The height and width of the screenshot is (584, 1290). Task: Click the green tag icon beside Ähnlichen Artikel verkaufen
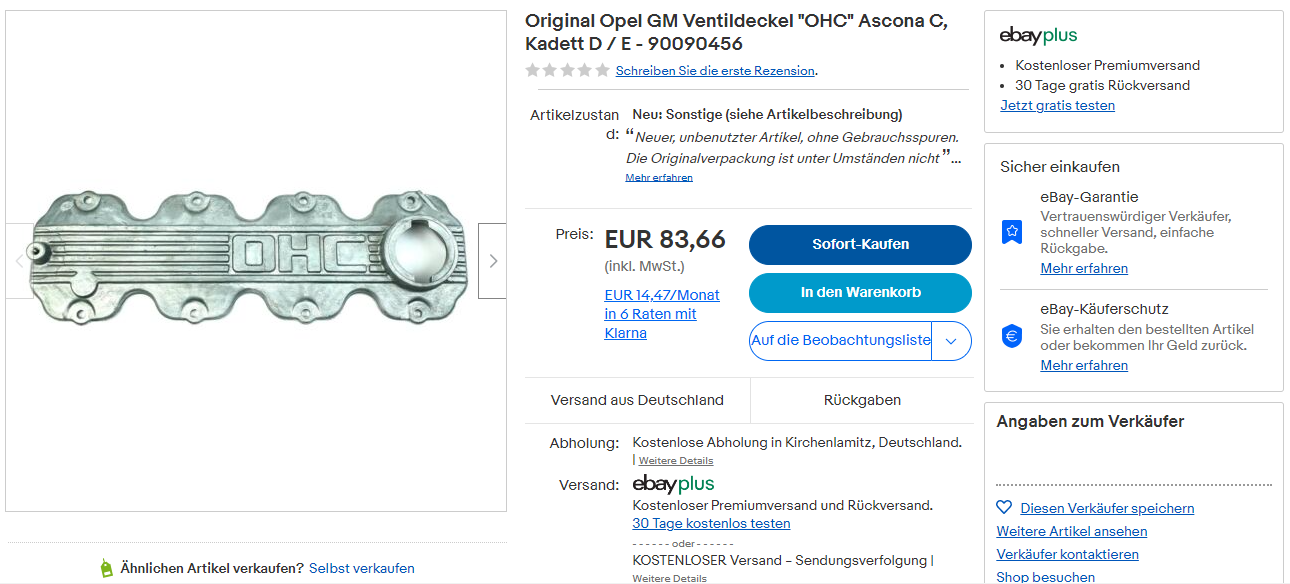tap(107, 568)
